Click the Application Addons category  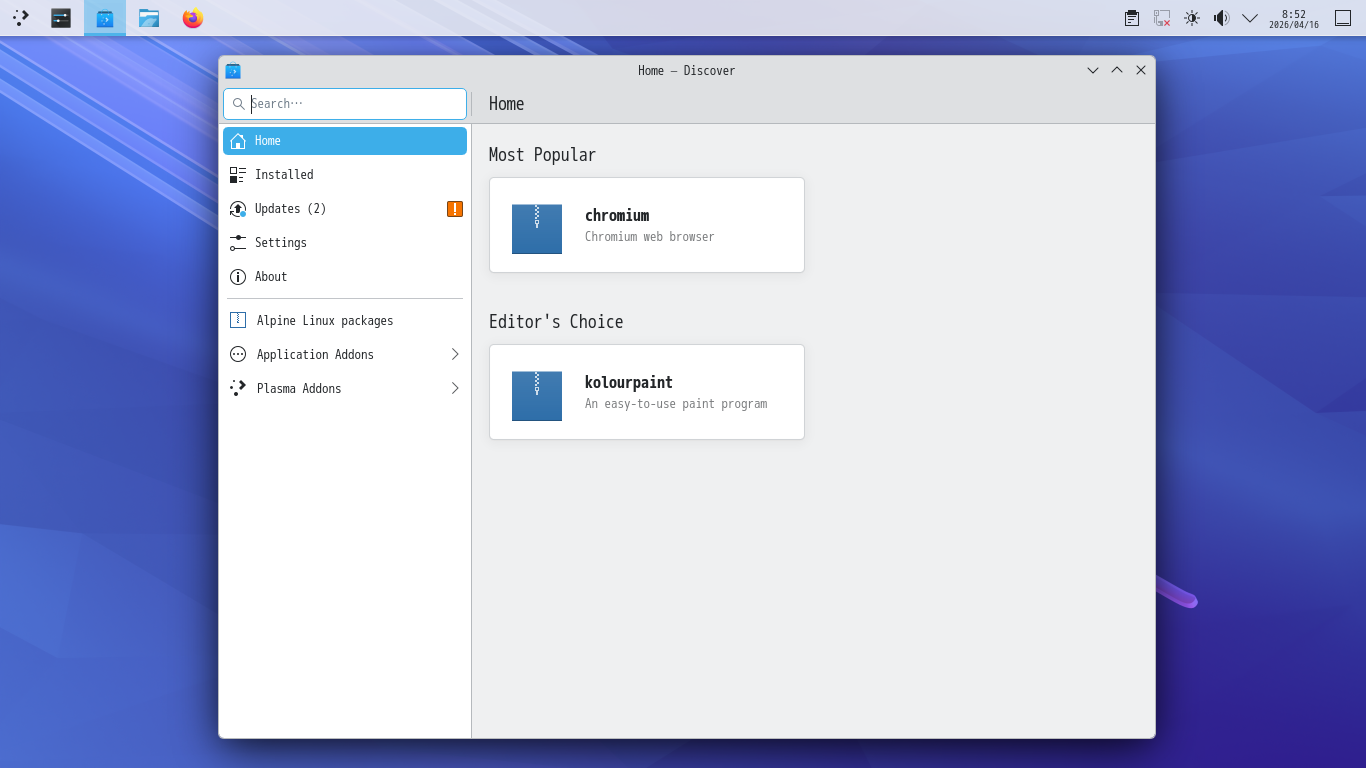click(345, 355)
